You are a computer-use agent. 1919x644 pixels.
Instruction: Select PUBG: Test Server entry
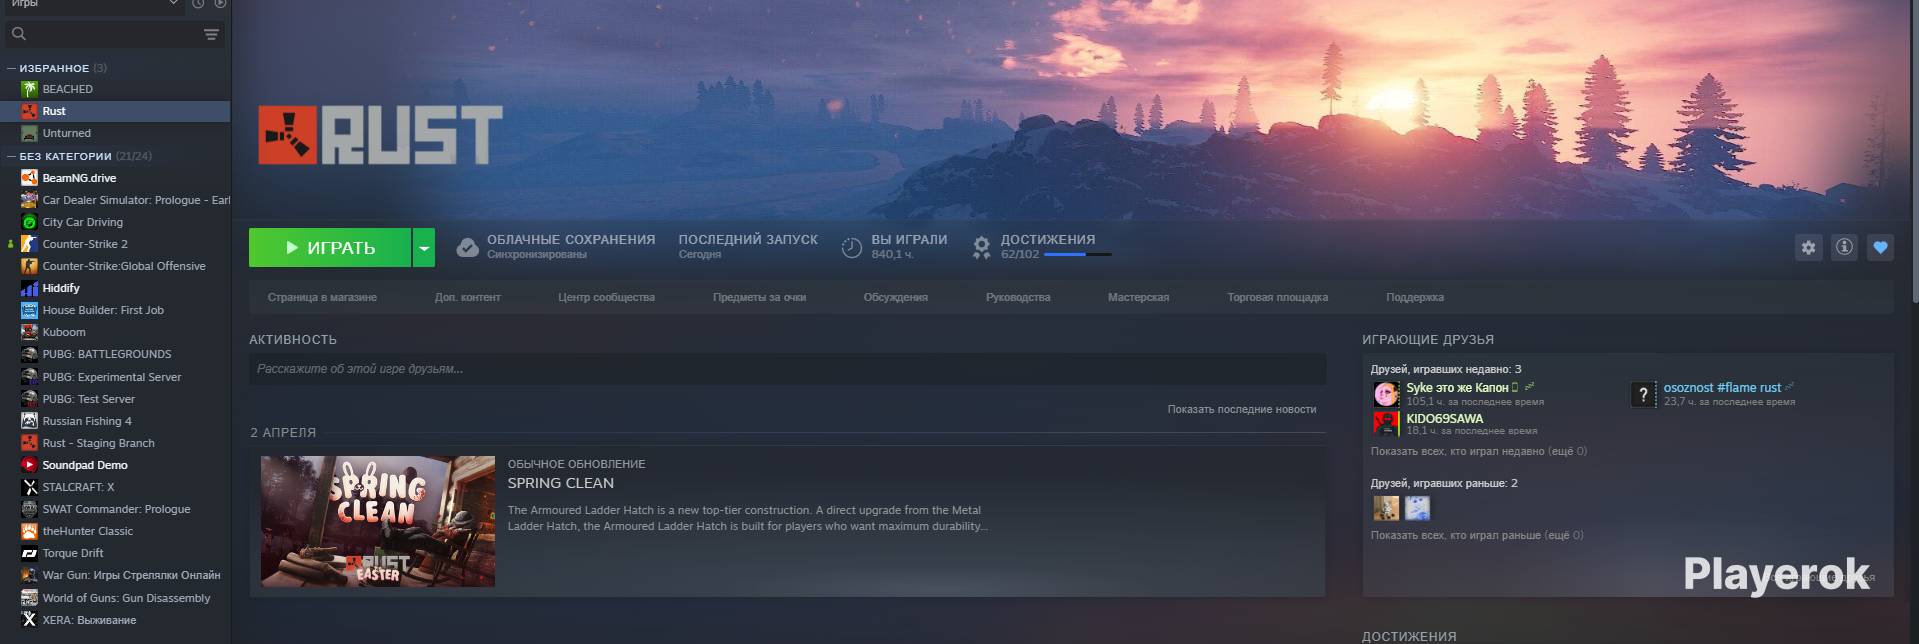(x=88, y=399)
